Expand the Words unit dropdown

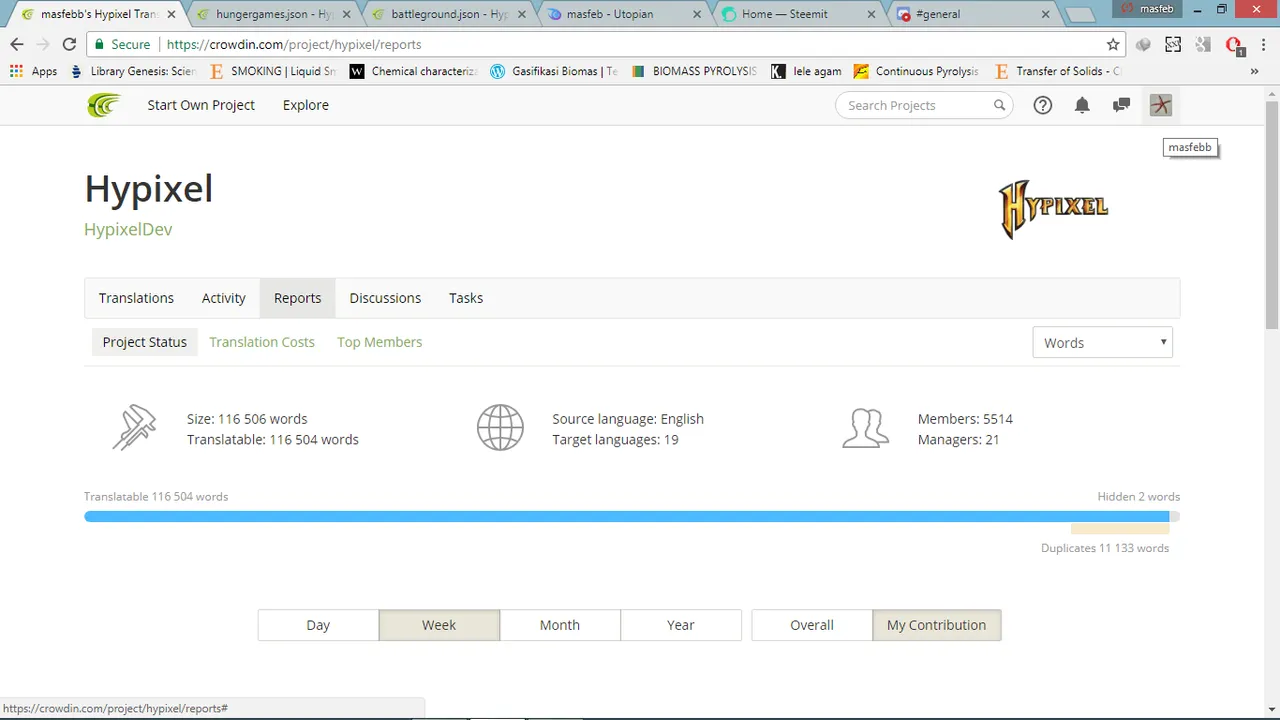1102,342
